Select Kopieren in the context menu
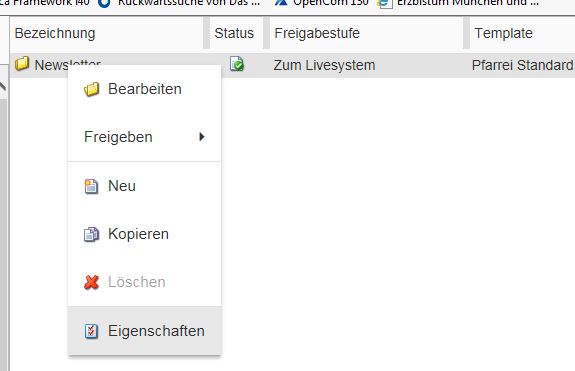This screenshot has height=371, width=575. pyautogui.click(x=144, y=234)
